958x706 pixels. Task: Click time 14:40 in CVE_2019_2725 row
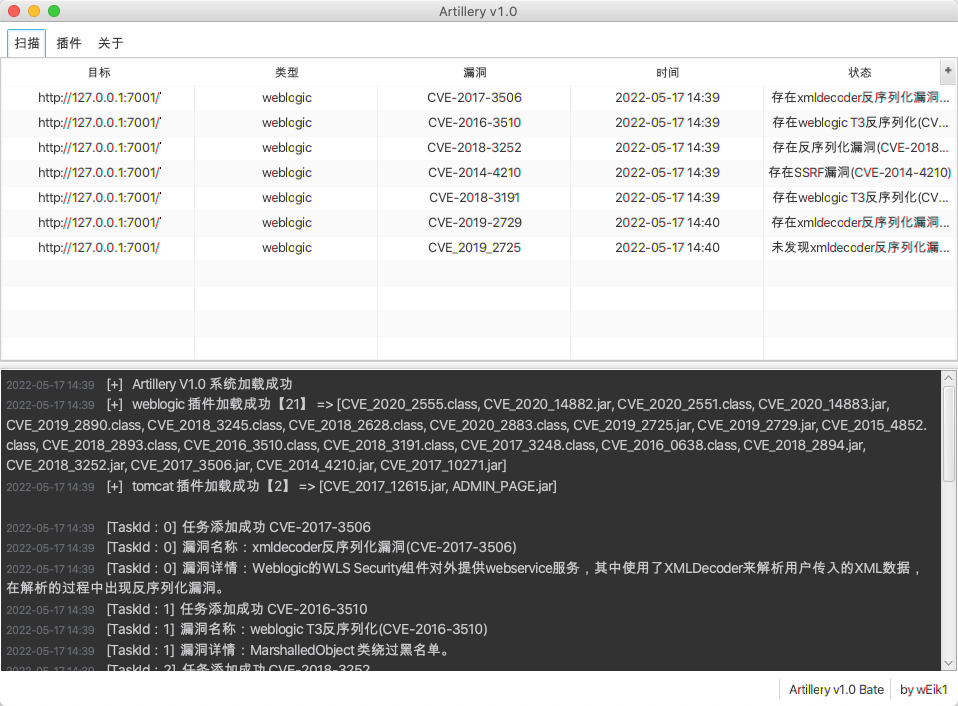pos(667,248)
